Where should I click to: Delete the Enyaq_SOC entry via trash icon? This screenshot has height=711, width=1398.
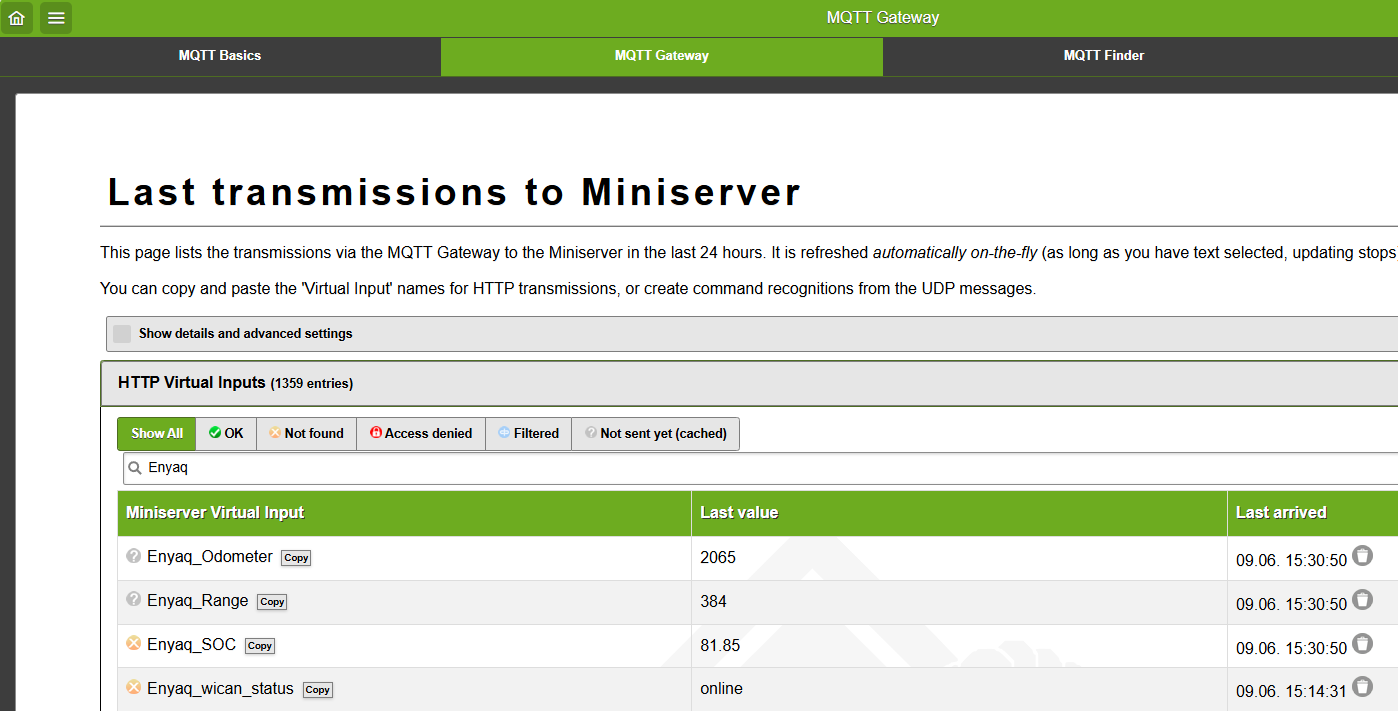[1362, 643]
